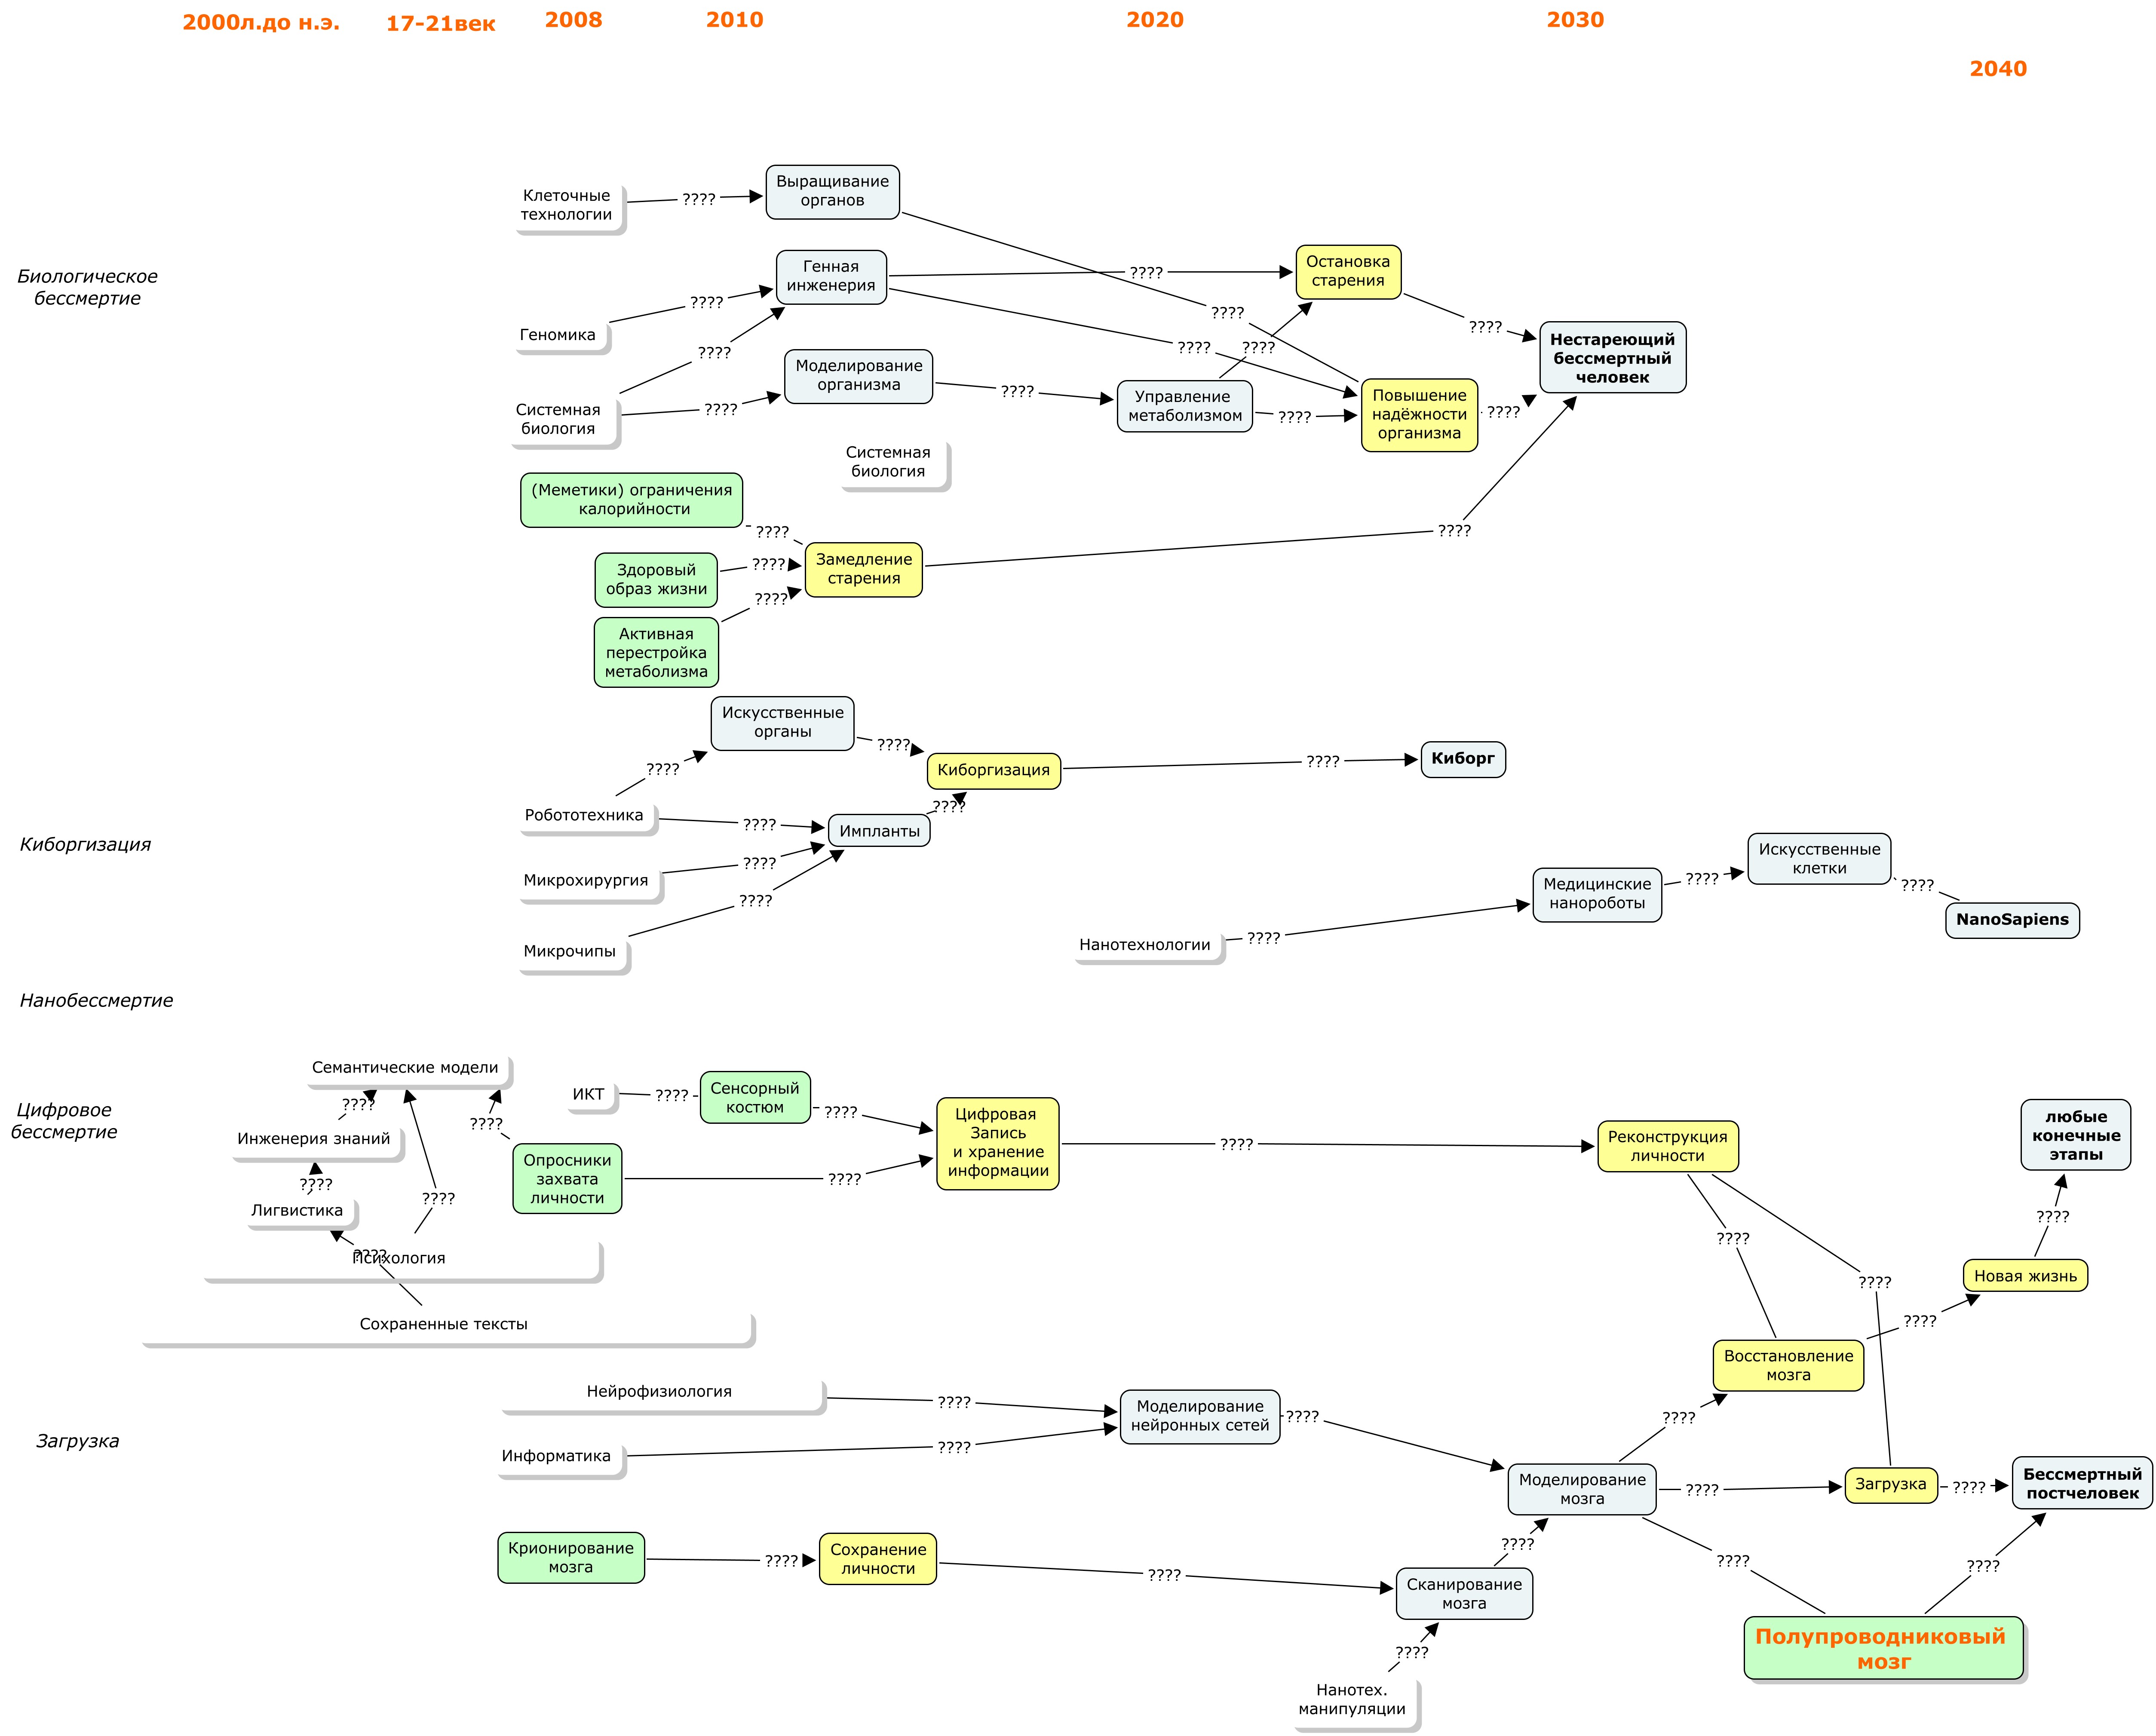Select the 'любые конечные этапы' node
Screen dimensions: 2156x1736
tap(2076, 1135)
